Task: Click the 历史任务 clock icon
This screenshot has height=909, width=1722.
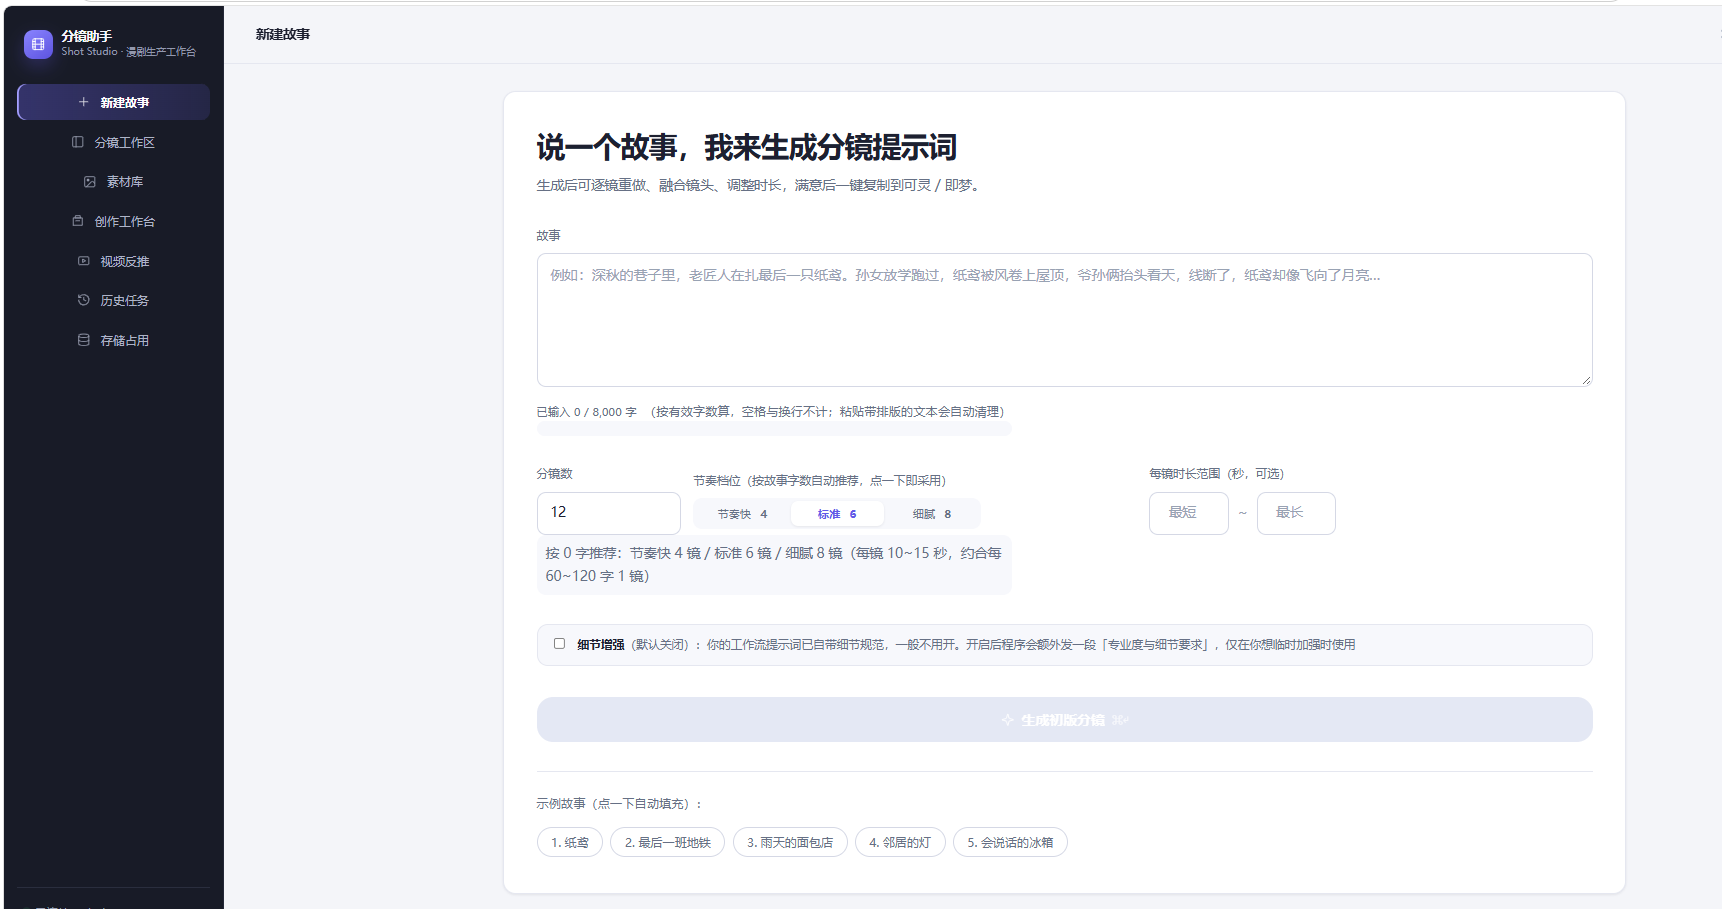Action: tap(84, 300)
